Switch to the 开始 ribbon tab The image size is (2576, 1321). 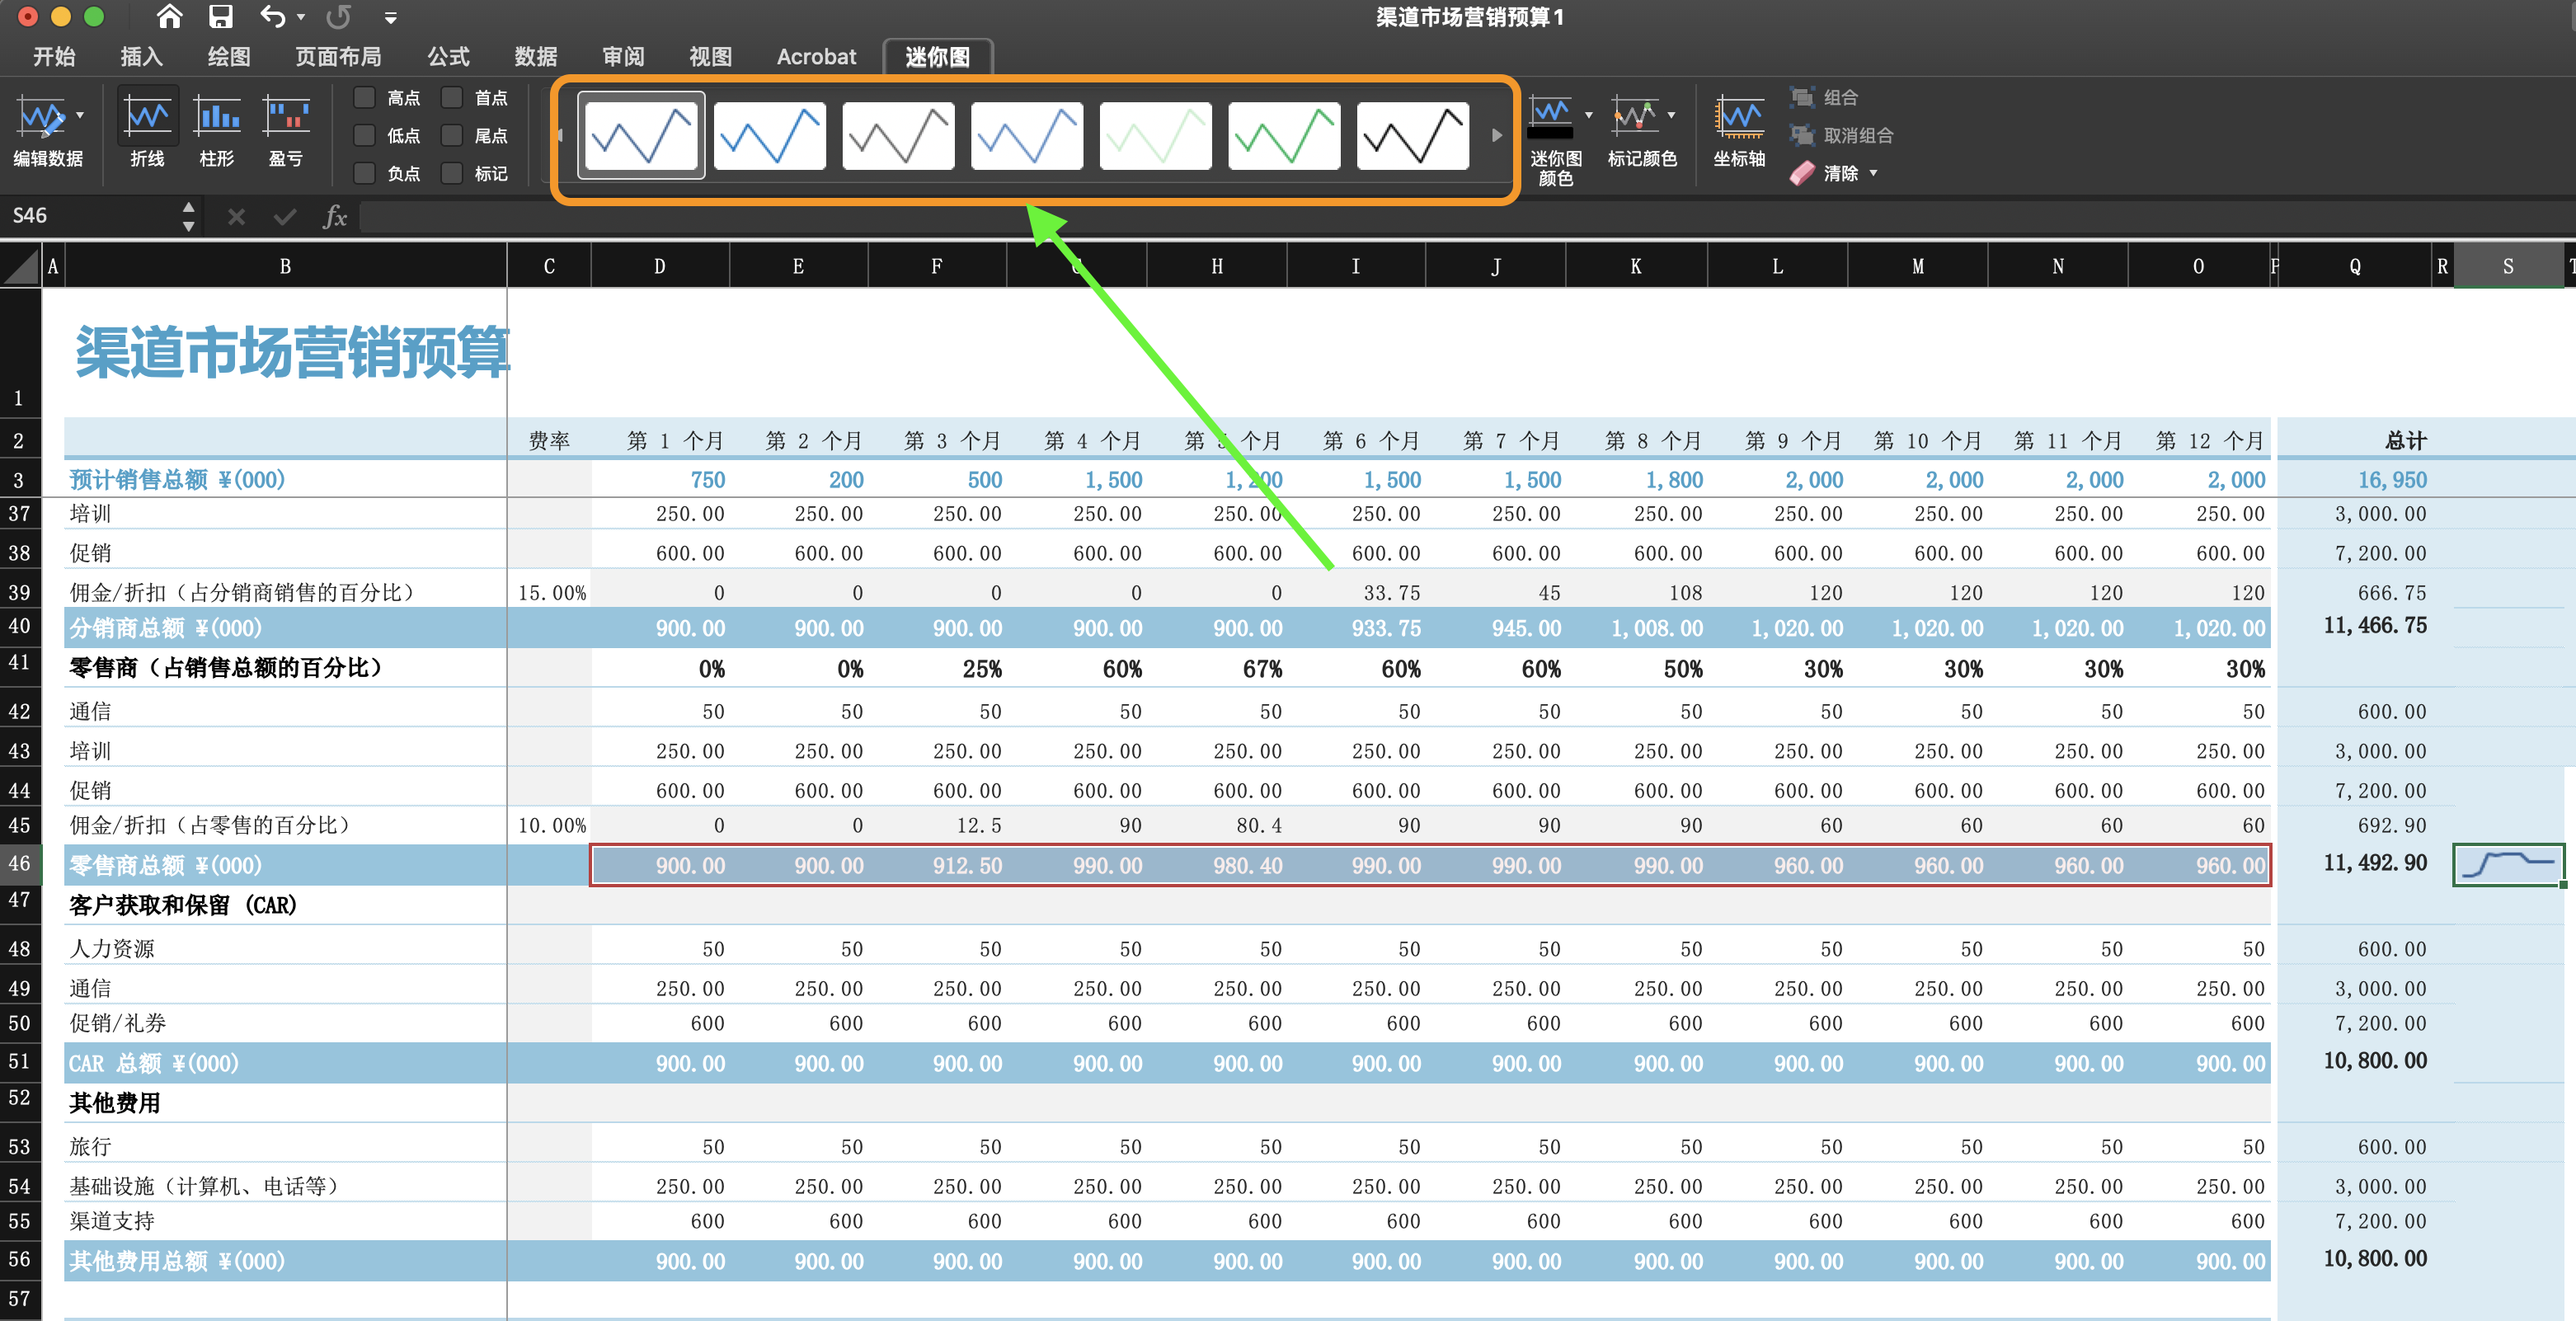pyautogui.click(x=54, y=57)
